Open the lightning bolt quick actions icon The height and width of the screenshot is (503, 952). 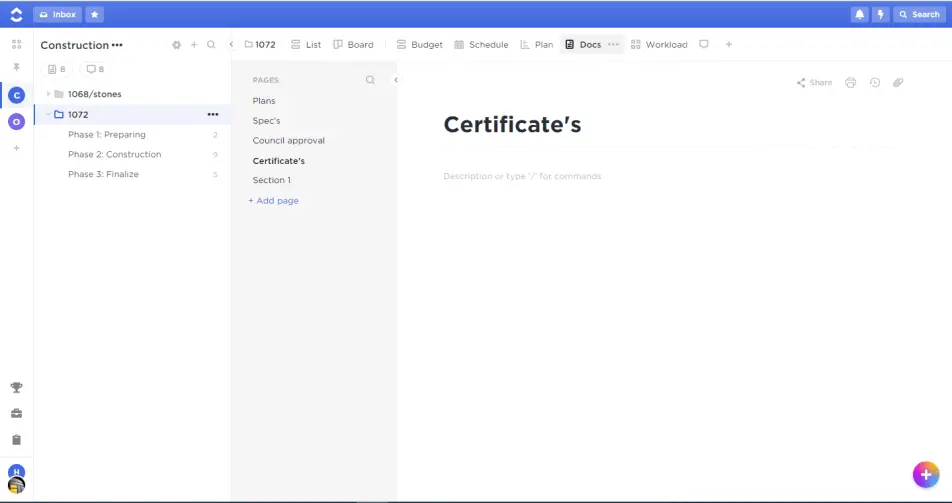click(x=881, y=14)
